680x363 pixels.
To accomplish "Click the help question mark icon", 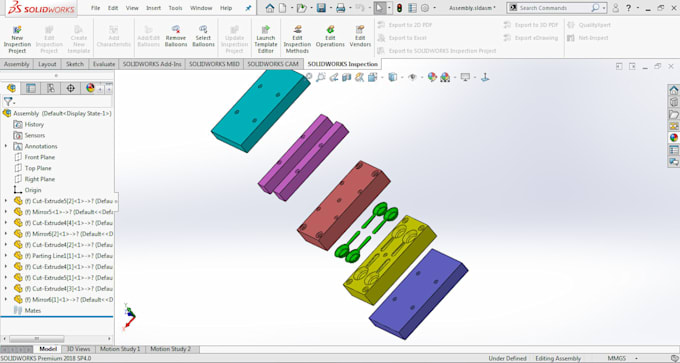I will (629, 8).
